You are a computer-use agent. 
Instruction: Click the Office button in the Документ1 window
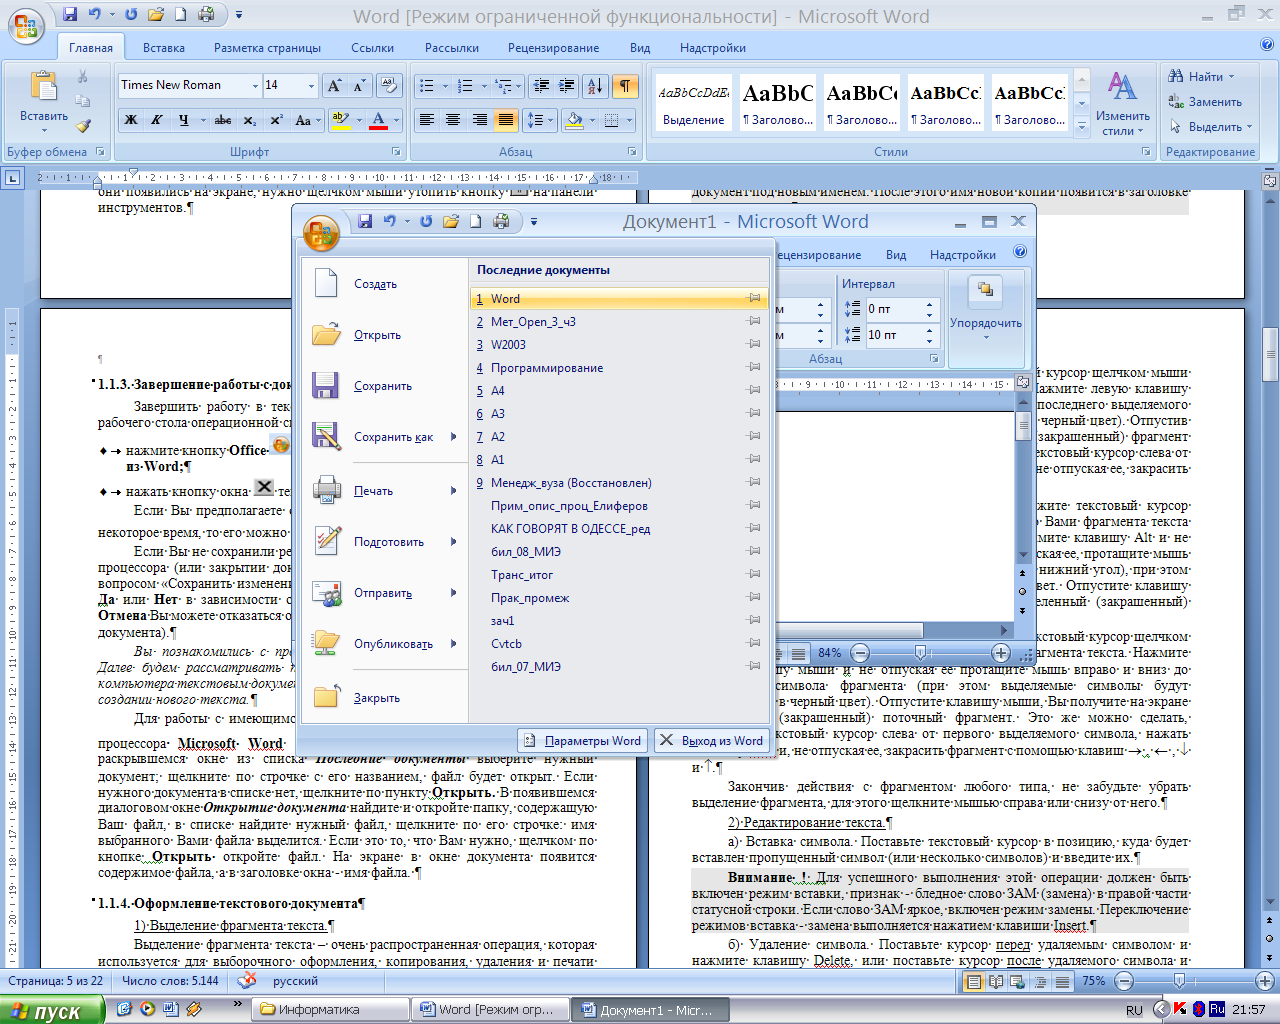[321, 234]
